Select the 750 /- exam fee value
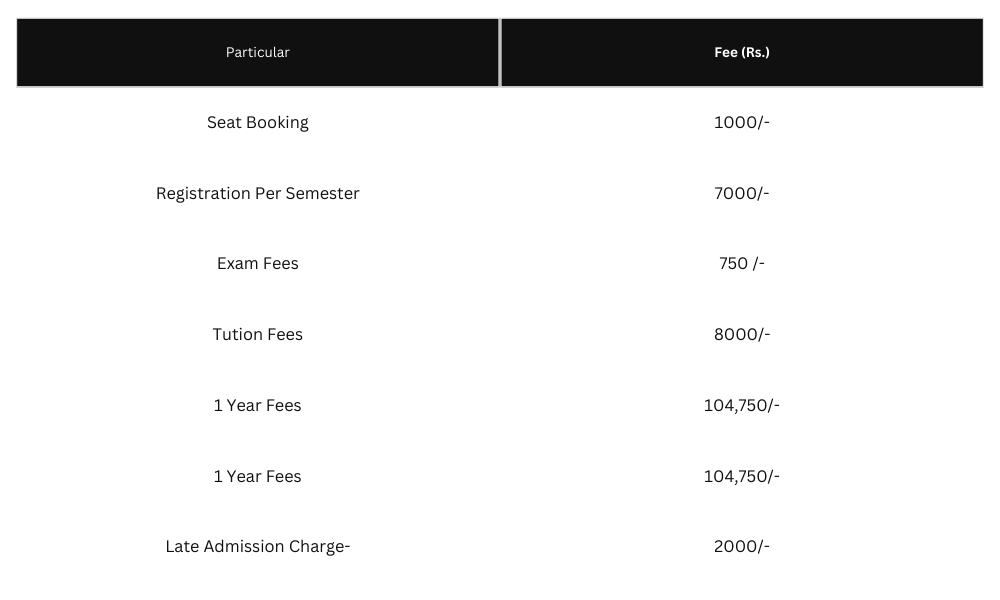This screenshot has width=1000, height=600. [742, 263]
